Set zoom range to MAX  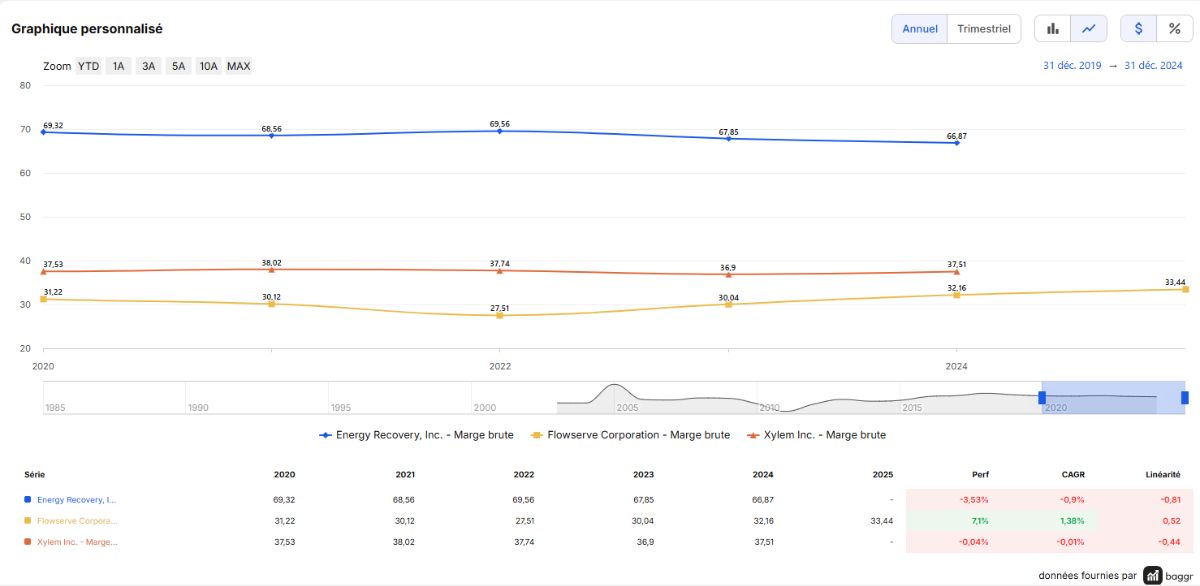click(x=239, y=66)
